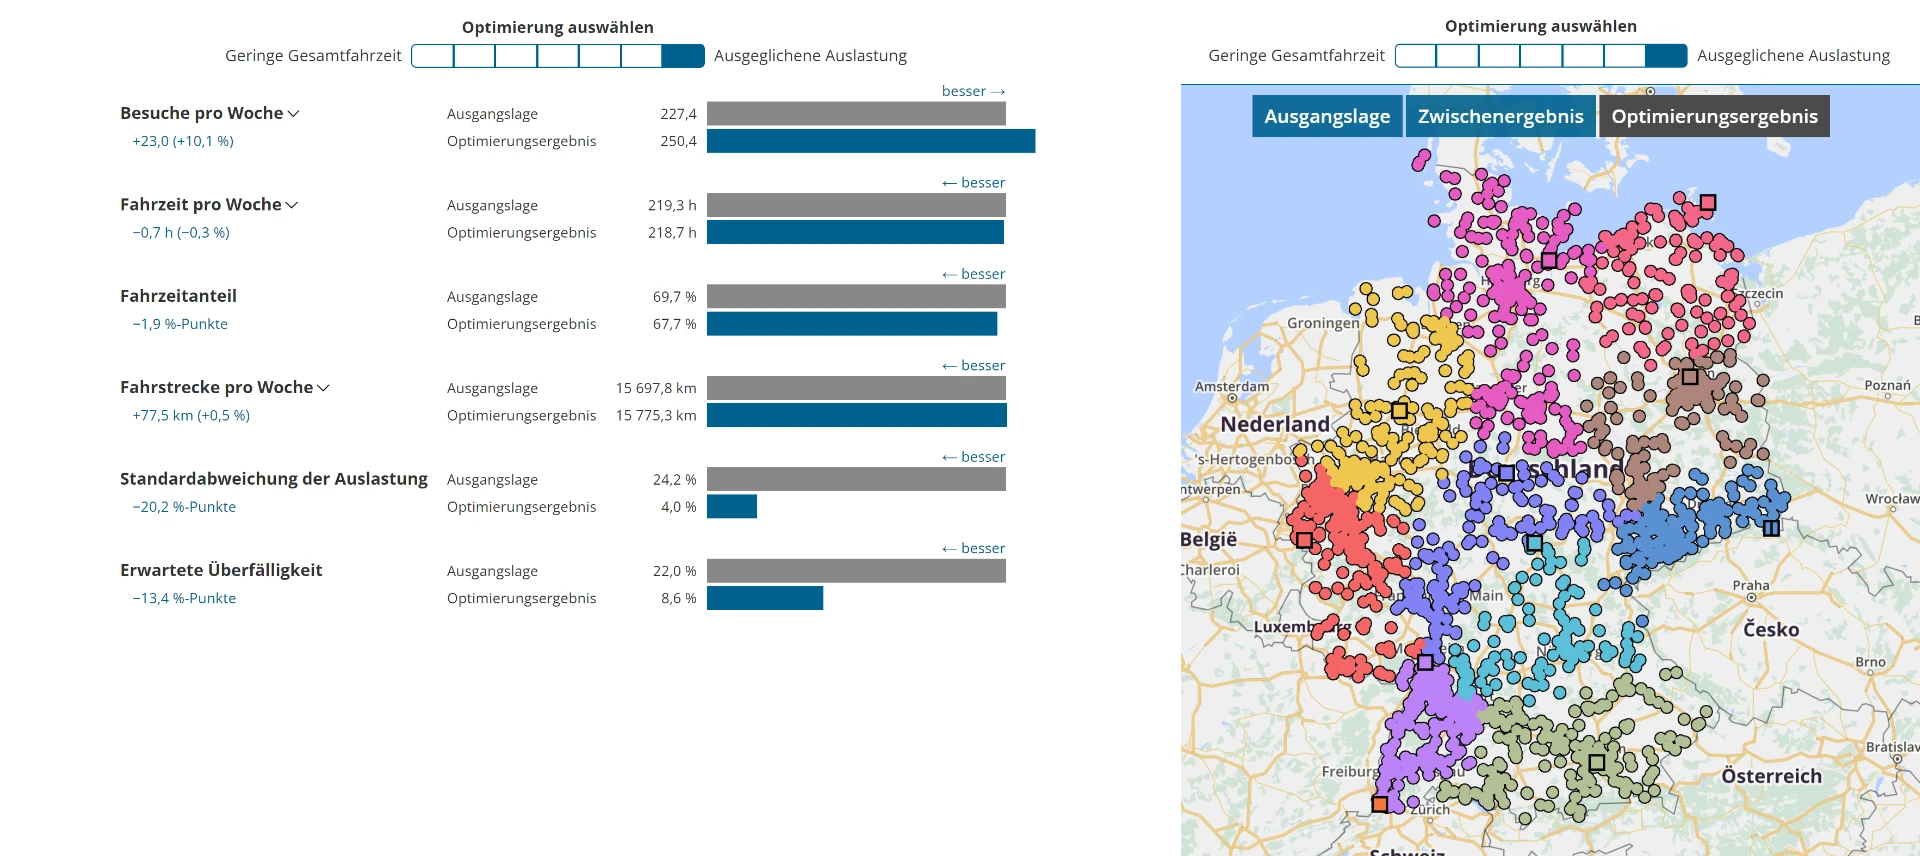Expand the Fahrstrecke pro Woche chevron

click(x=323, y=388)
